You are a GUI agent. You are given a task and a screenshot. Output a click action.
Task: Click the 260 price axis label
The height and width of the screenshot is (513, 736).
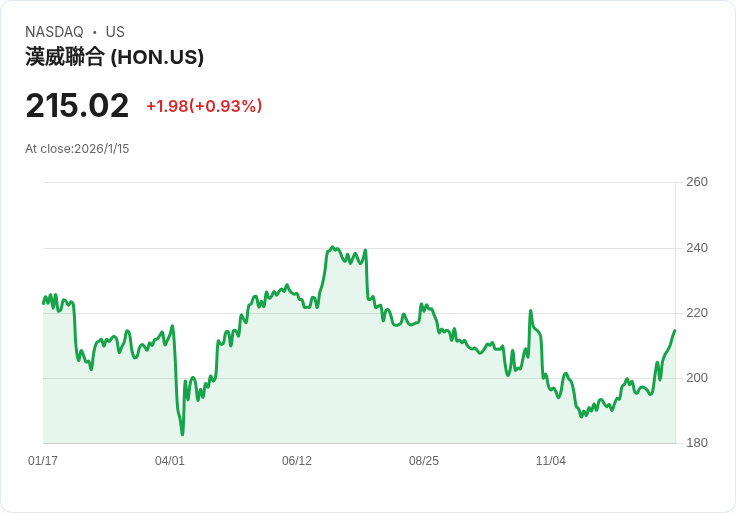coord(697,182)
